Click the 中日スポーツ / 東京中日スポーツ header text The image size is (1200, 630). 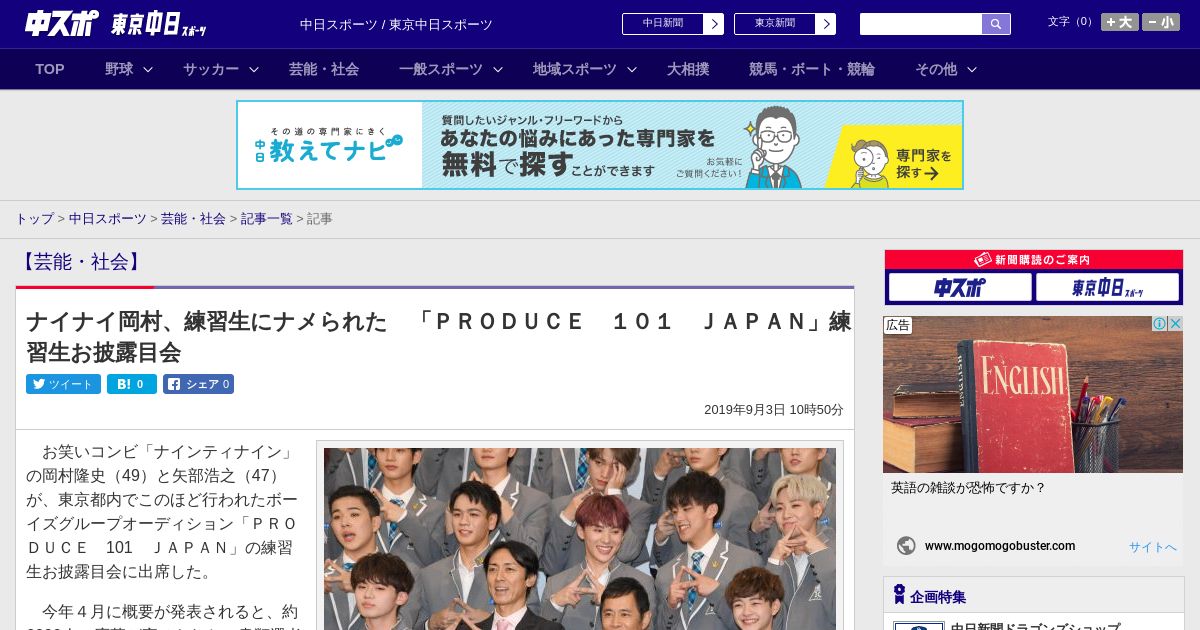396,24
